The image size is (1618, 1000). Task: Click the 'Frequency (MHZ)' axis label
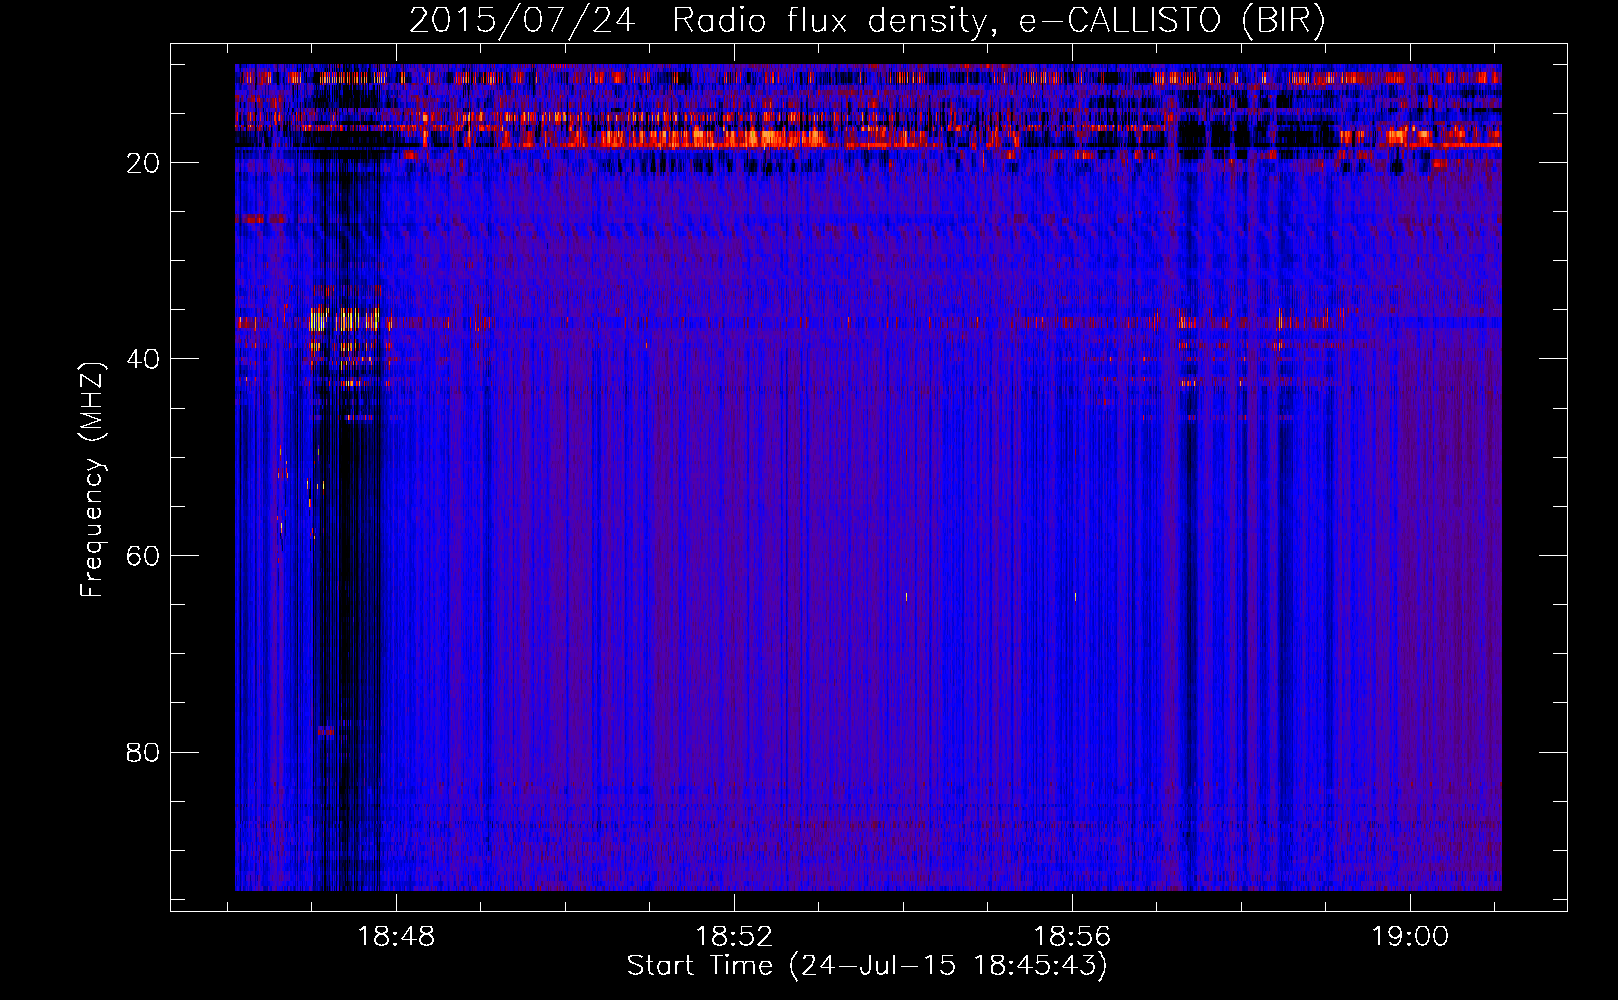tap(92, 480)
